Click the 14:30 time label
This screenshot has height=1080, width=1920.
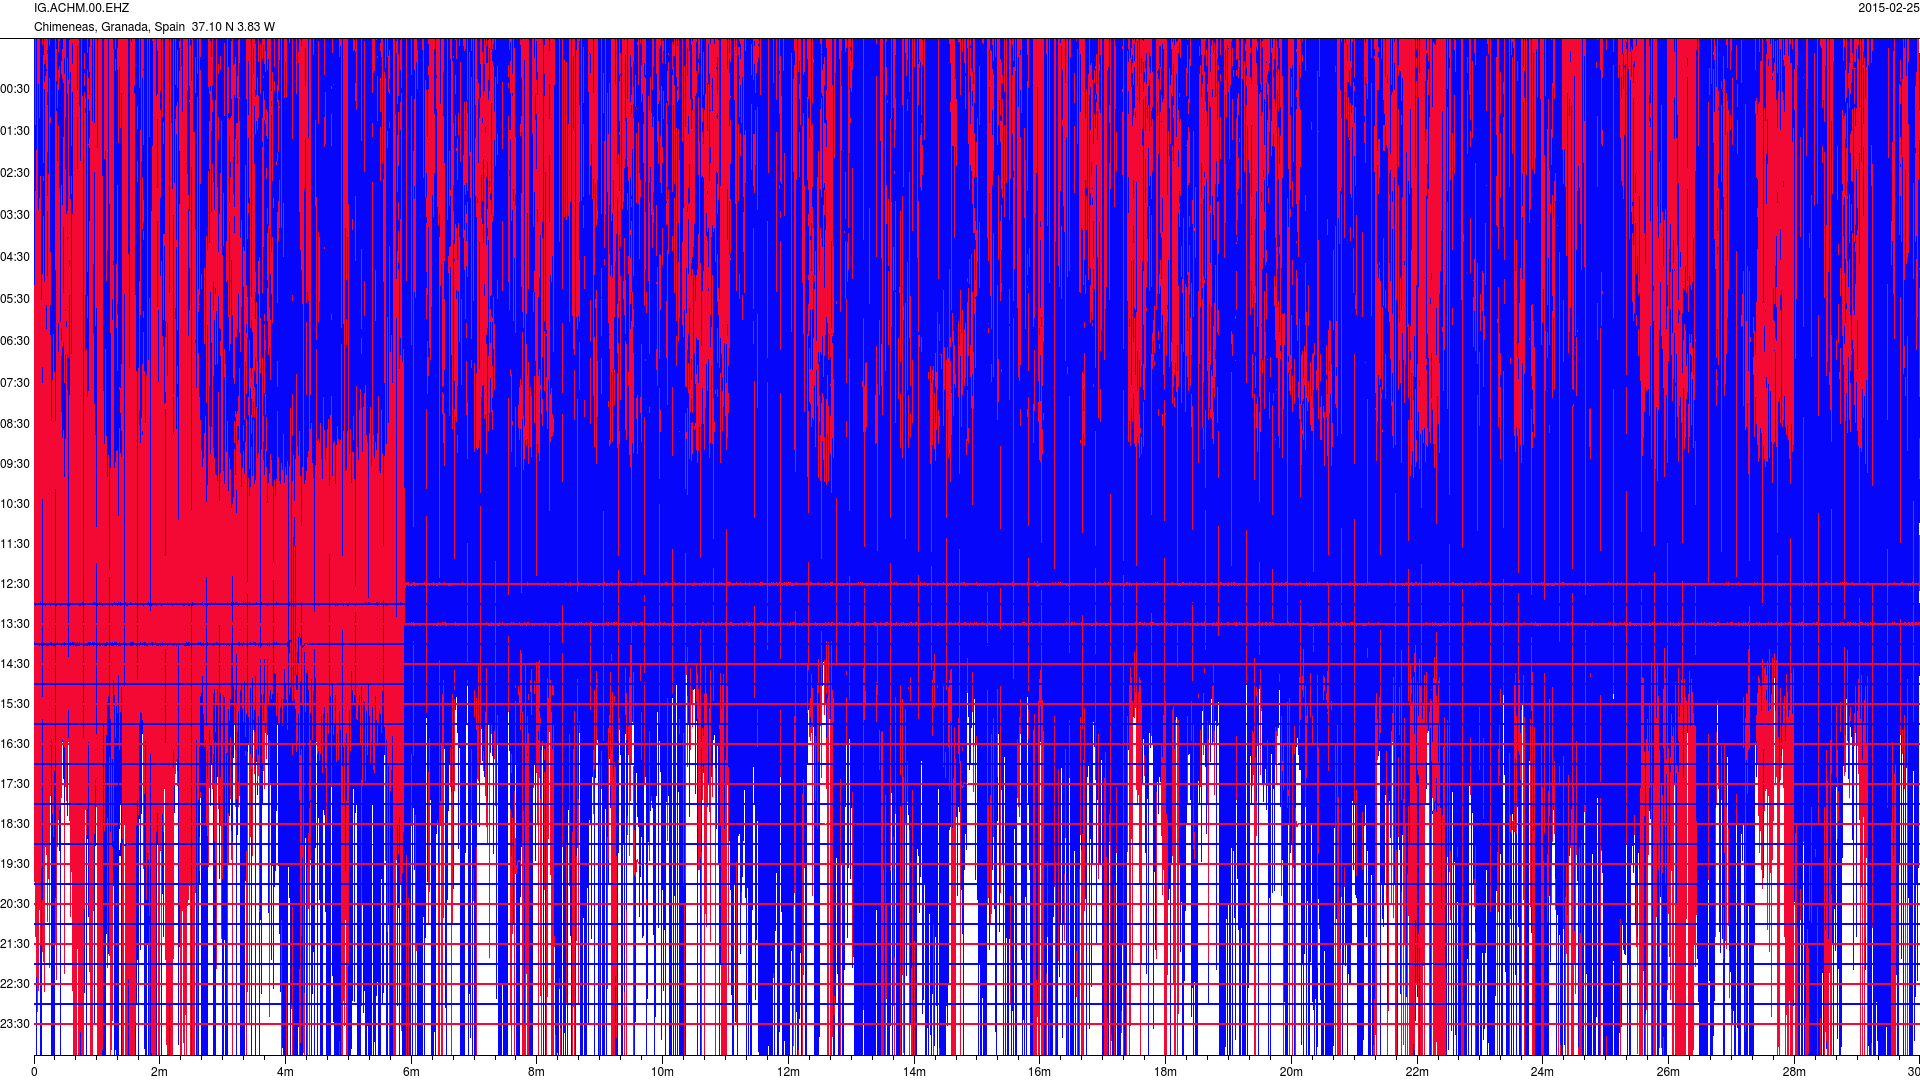pyautogui.click(x=15, y=664)
